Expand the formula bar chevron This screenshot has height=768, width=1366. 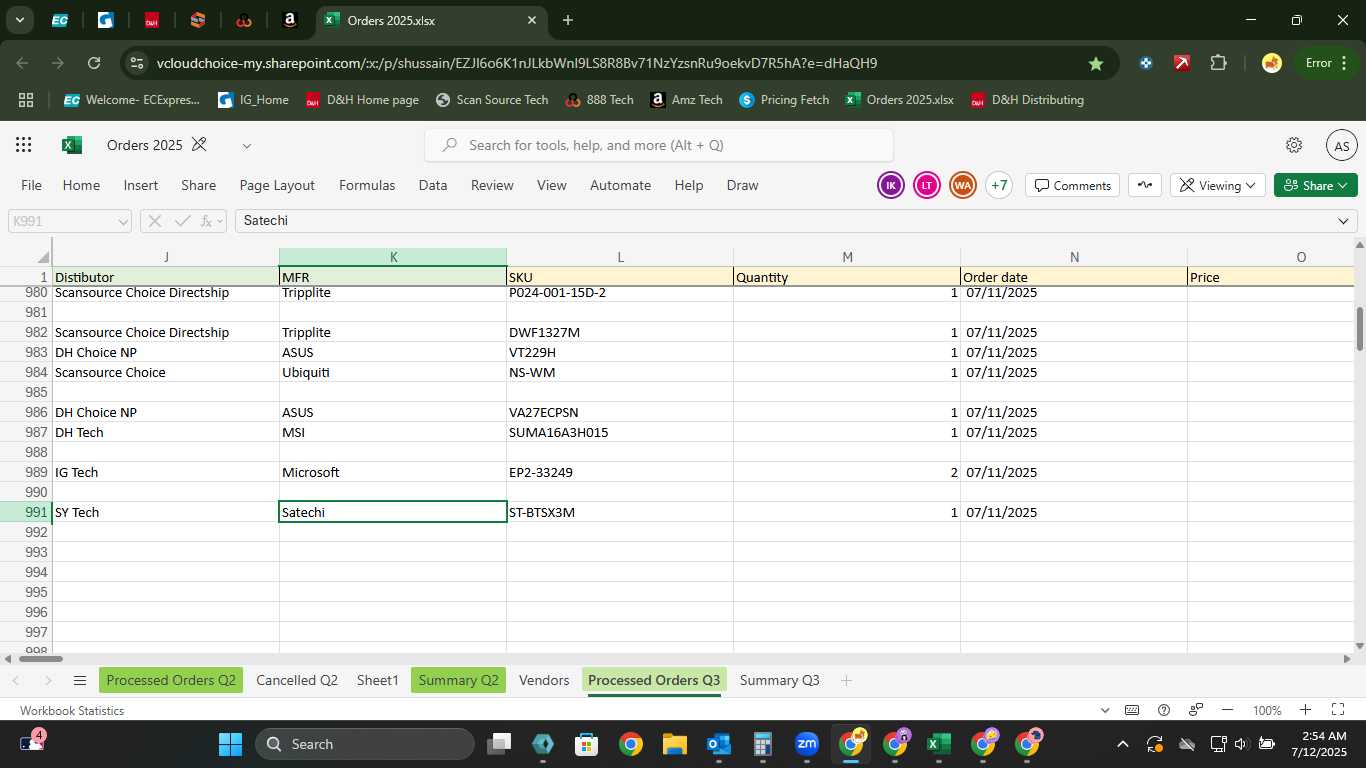click(1343, 221)
